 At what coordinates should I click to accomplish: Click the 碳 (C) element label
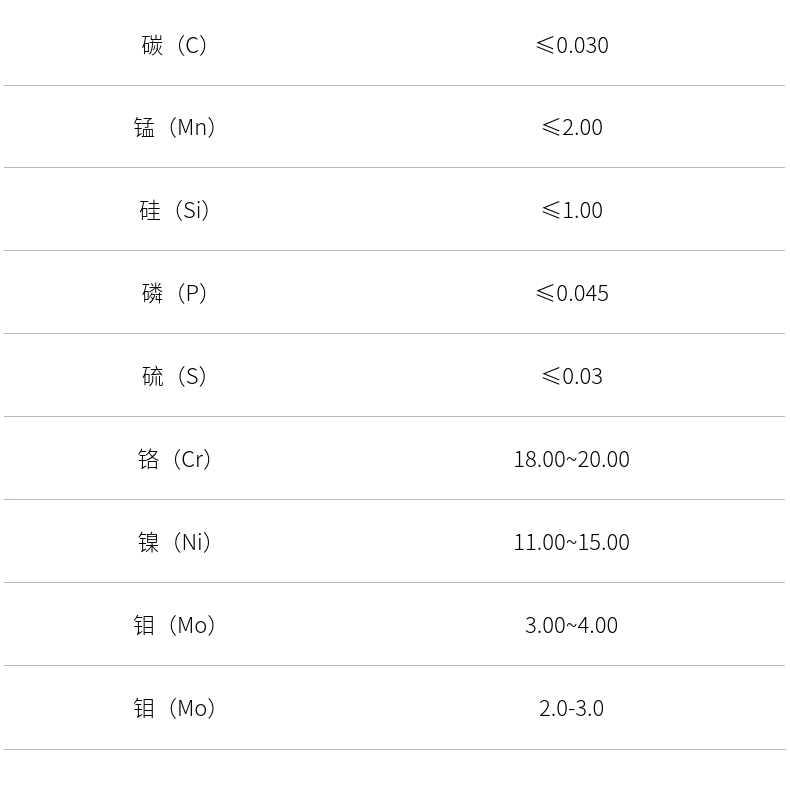click(x=175, y=45)
